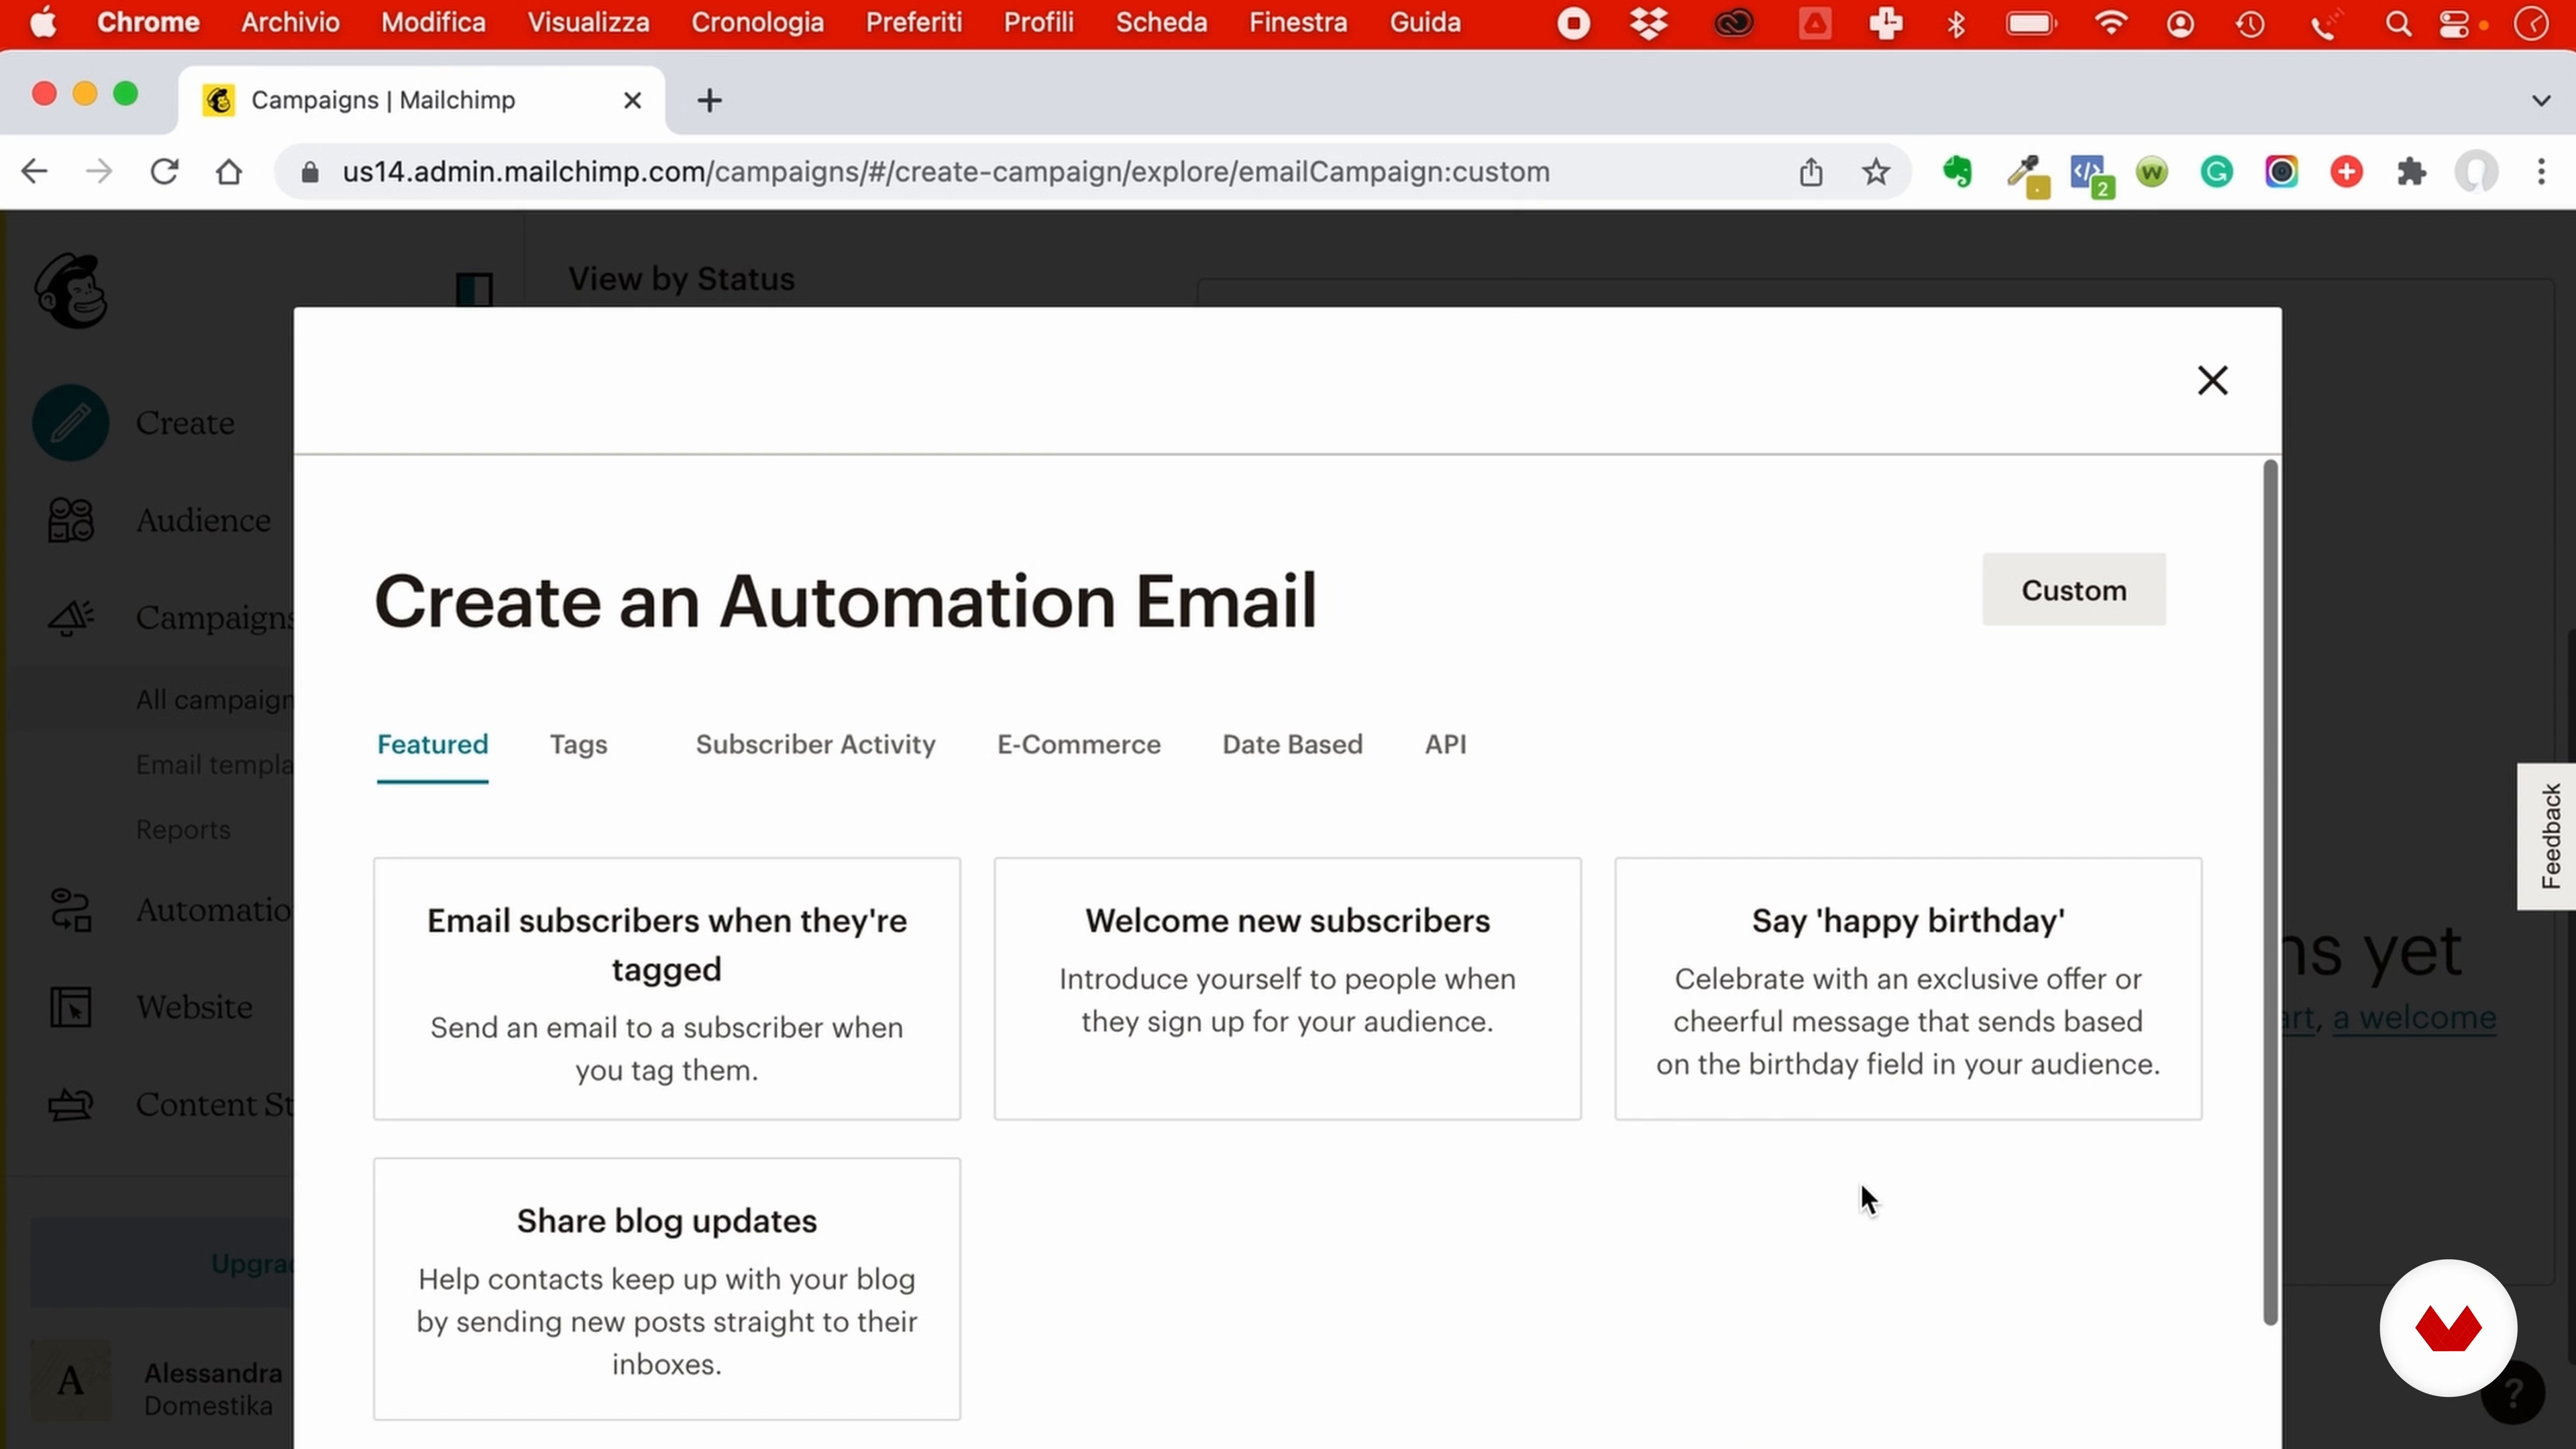2576x1449 pixels.
Task: Switch to the Featured tab
Action: coord(432,744)
